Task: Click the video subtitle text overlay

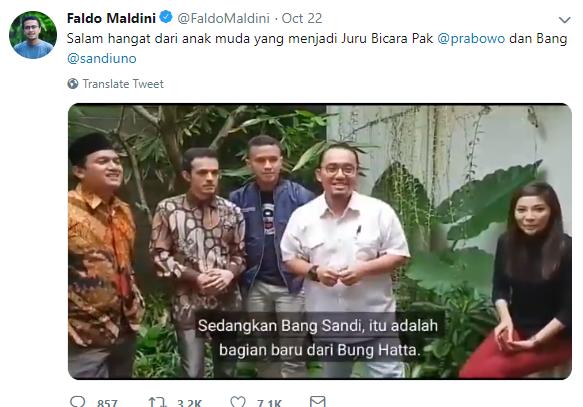Action: pos(319,338)
